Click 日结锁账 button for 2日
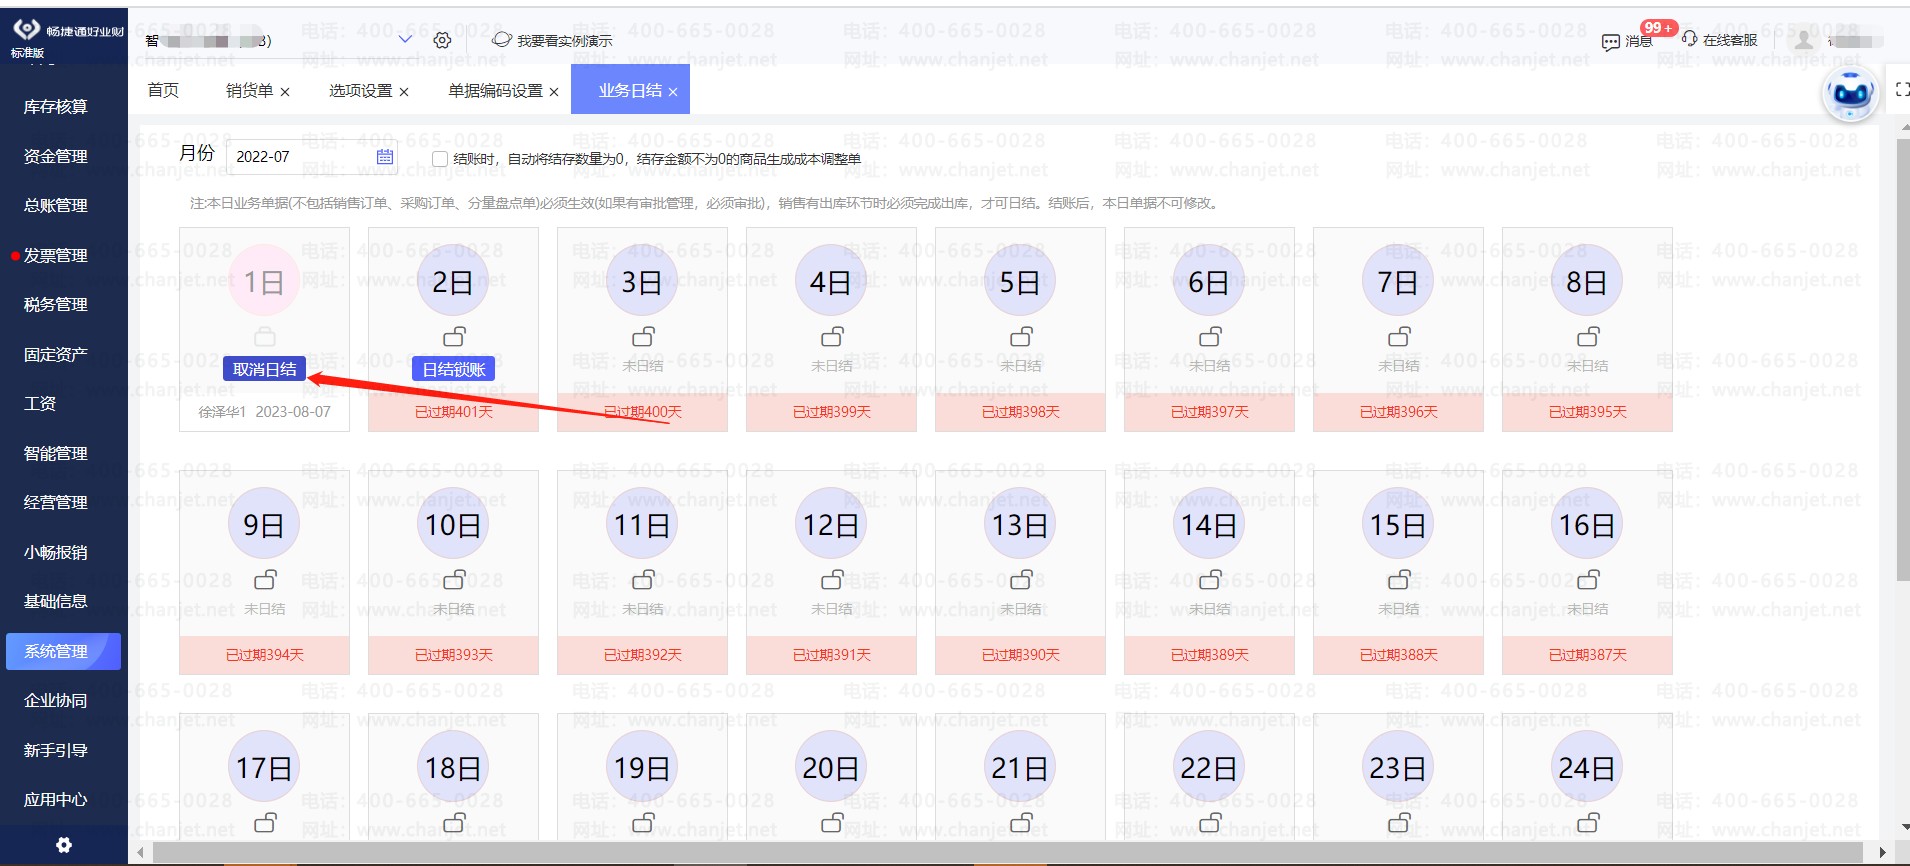 454,369
